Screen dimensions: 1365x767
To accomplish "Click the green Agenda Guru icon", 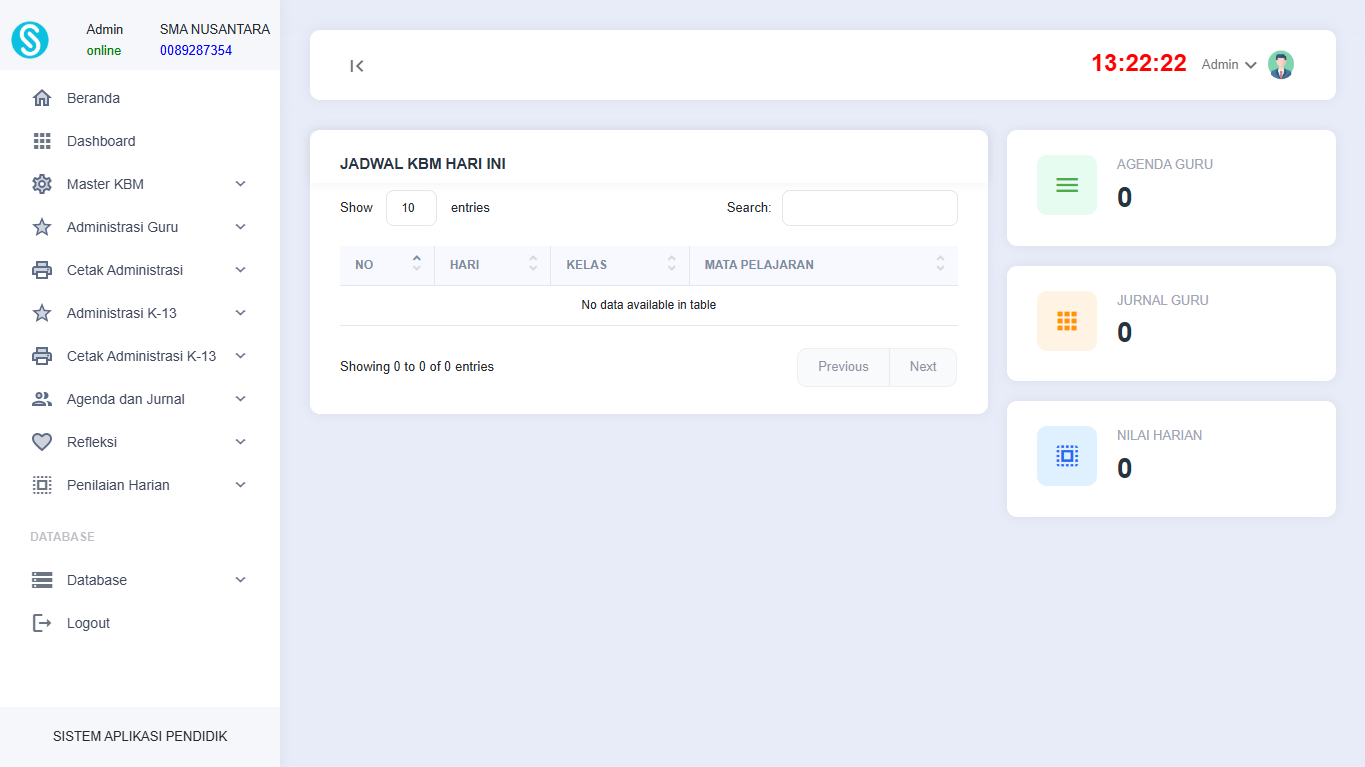I will click(x=1066, y=185).
